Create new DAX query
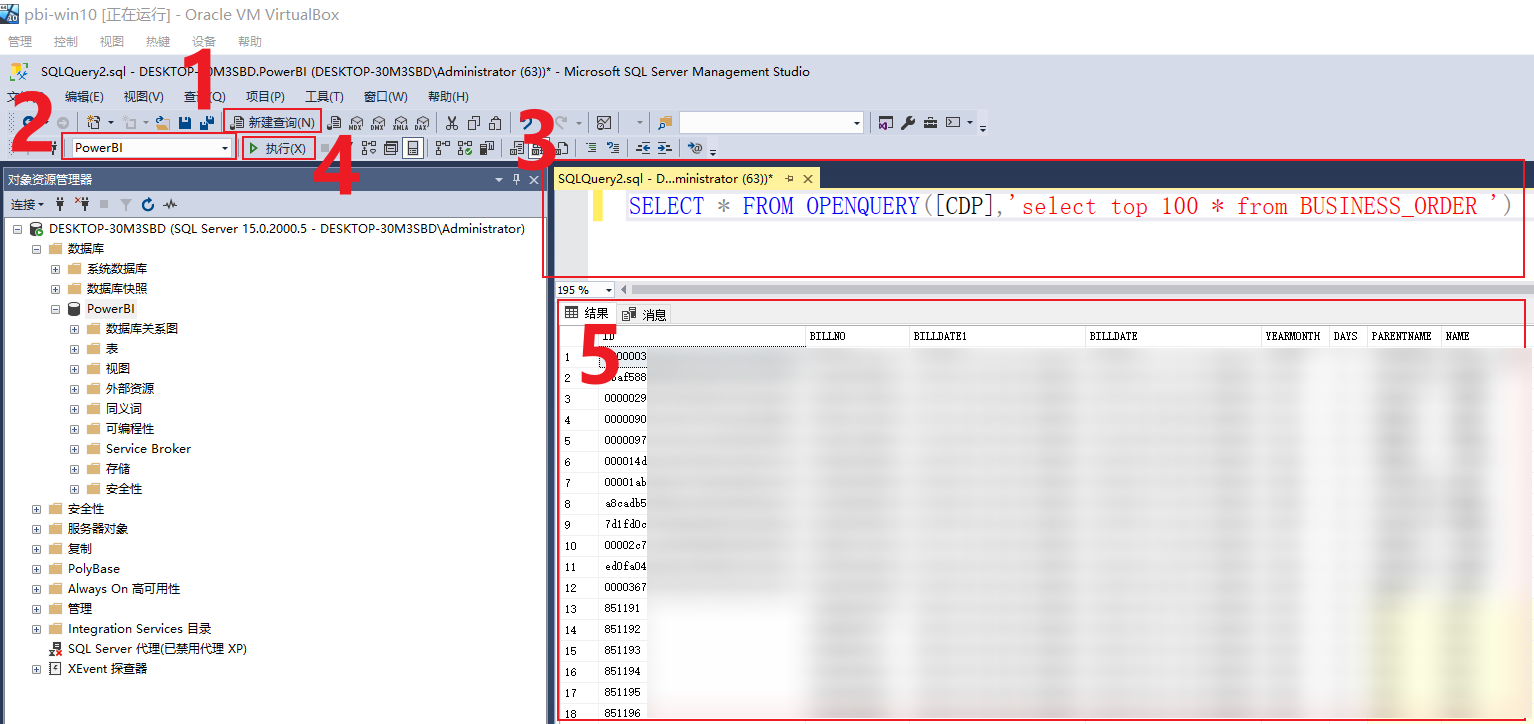 [x=422, y=123]
